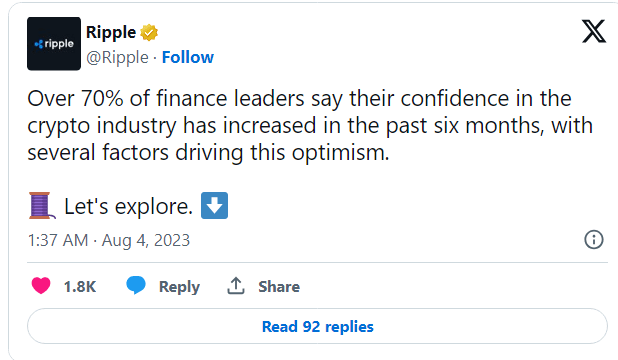Click the Share label
618x360 pixels.
(x=279, y=287)
